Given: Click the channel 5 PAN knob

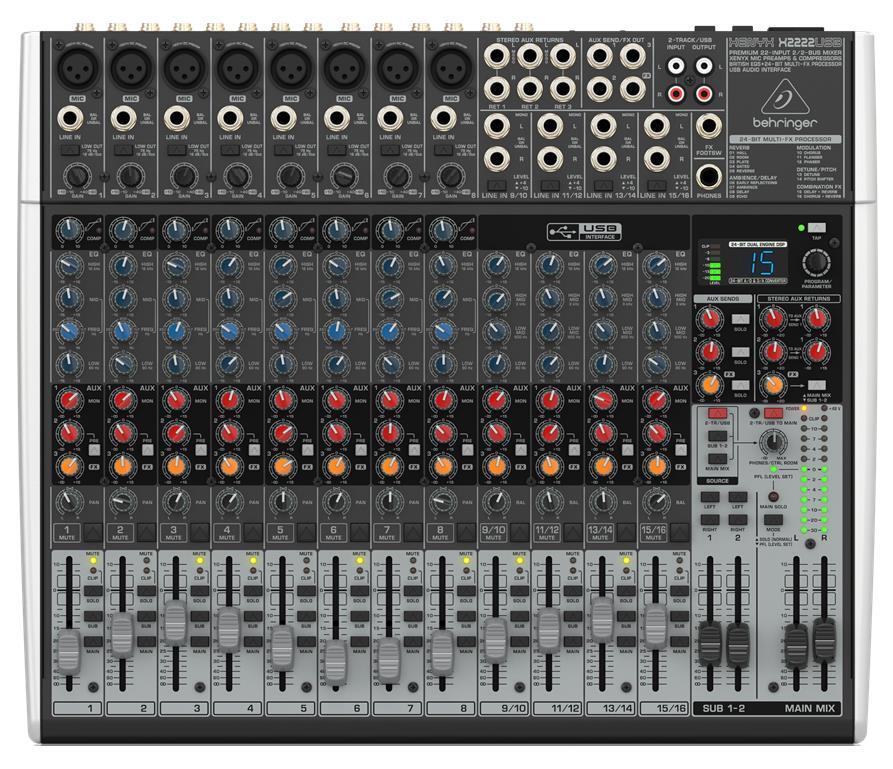Looking at the screenshot, I should pos(282,501).
